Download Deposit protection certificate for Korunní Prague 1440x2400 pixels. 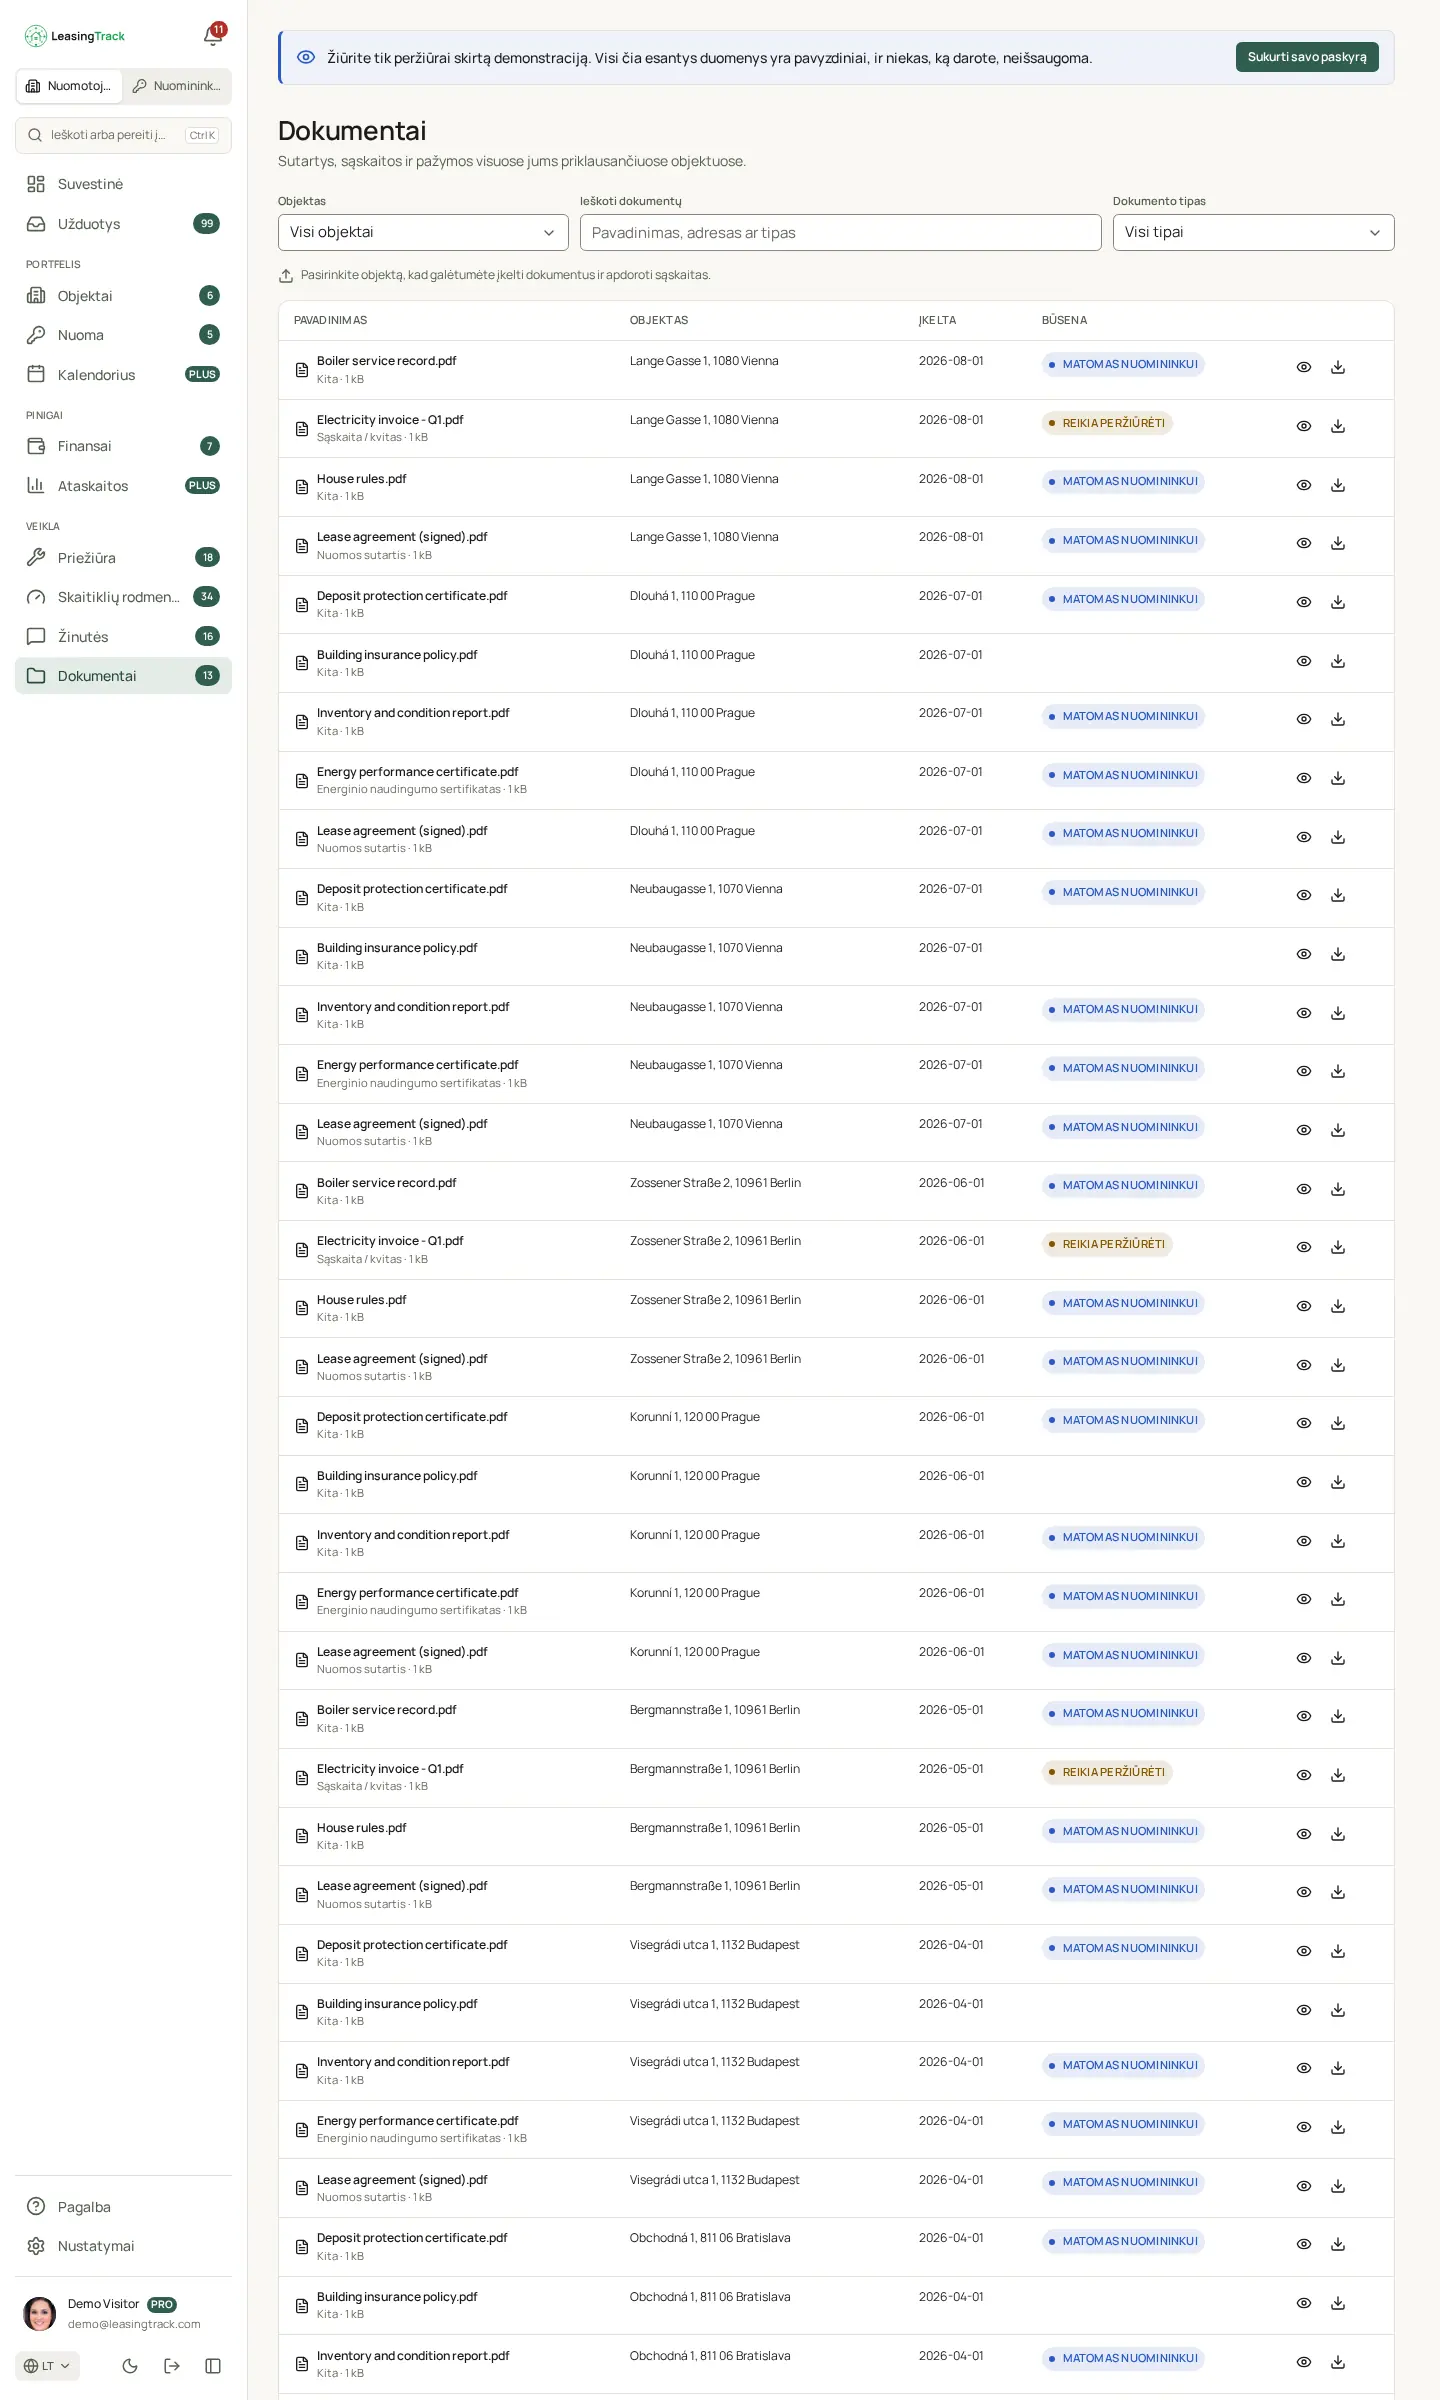(x=1338, y=1424)
